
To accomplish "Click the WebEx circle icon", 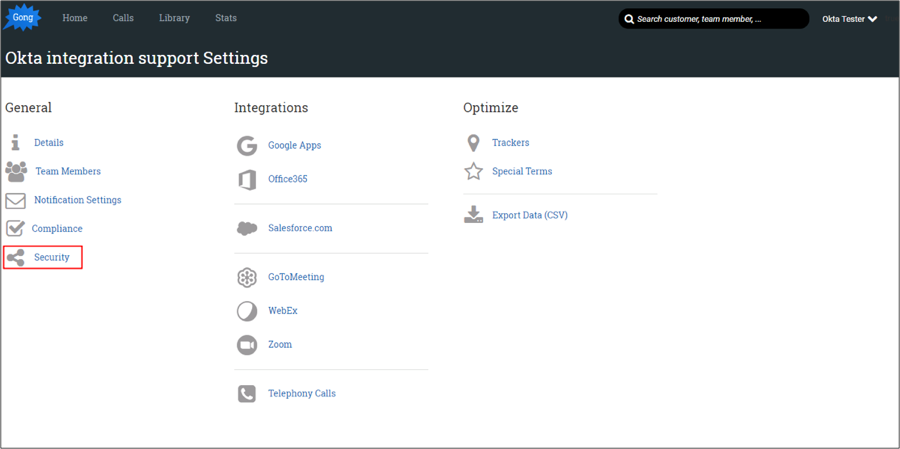I will coord(247,311).
